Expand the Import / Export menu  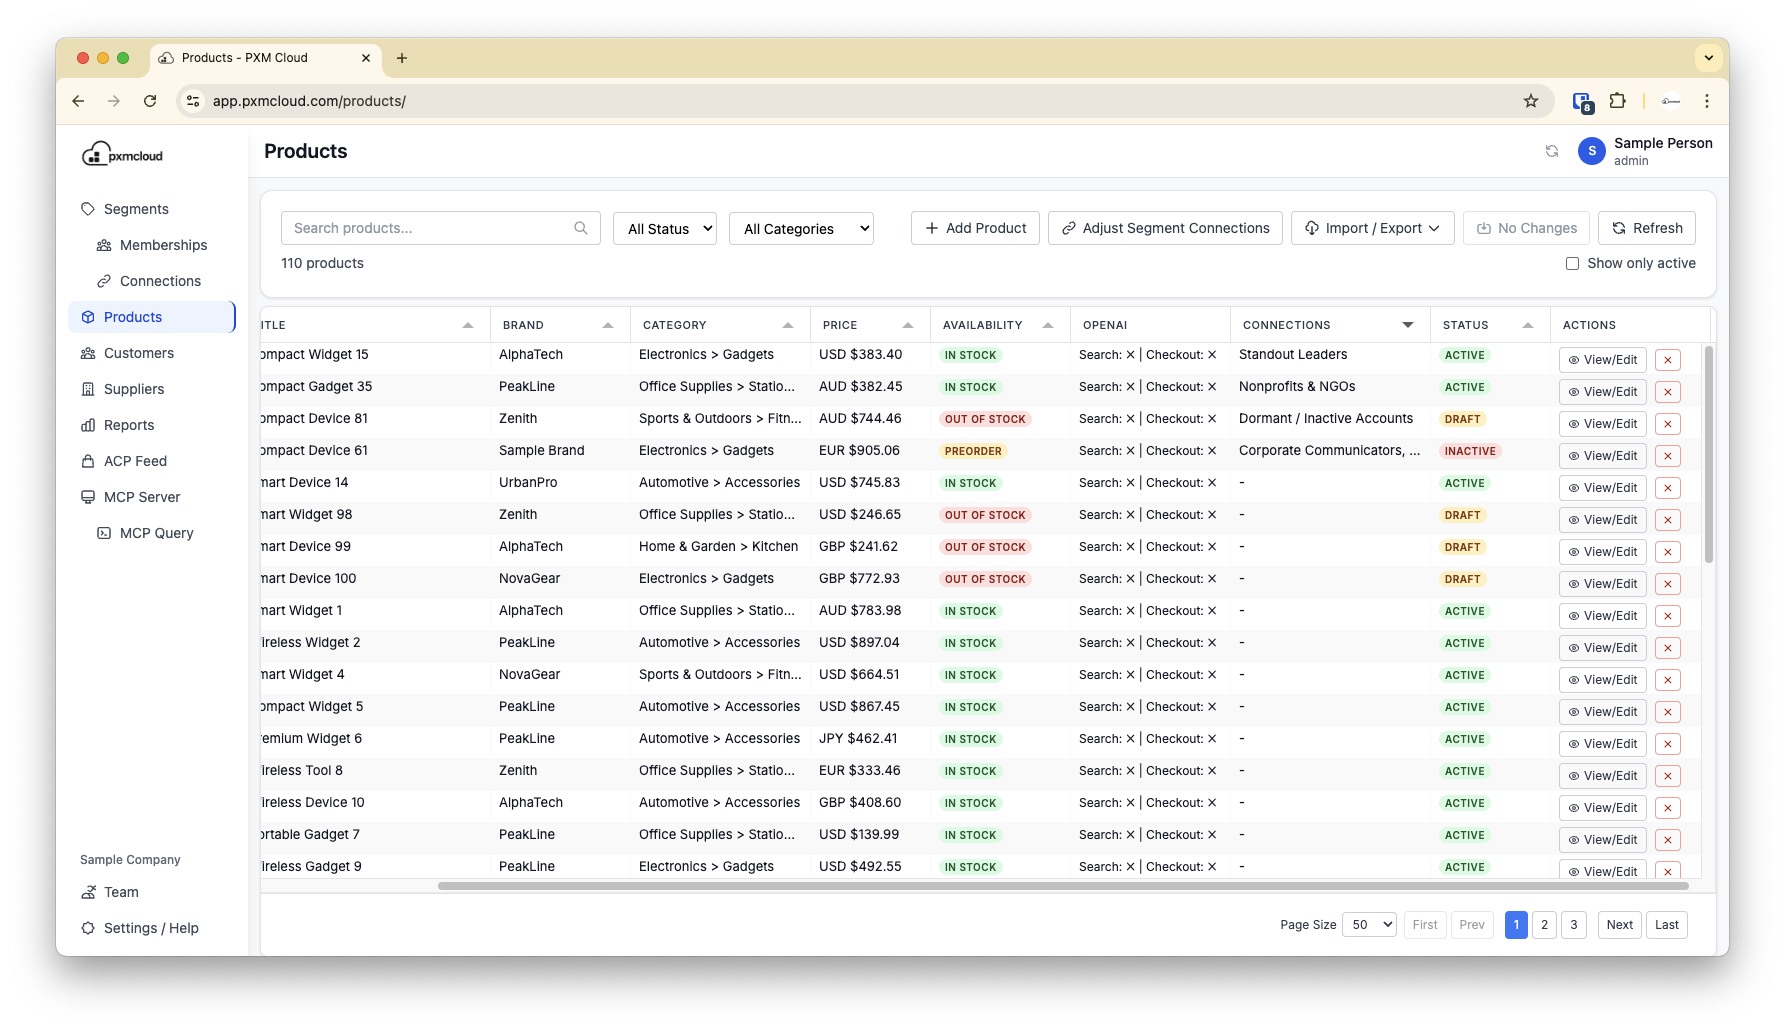pyautogui.click(x=1372, y=228)
